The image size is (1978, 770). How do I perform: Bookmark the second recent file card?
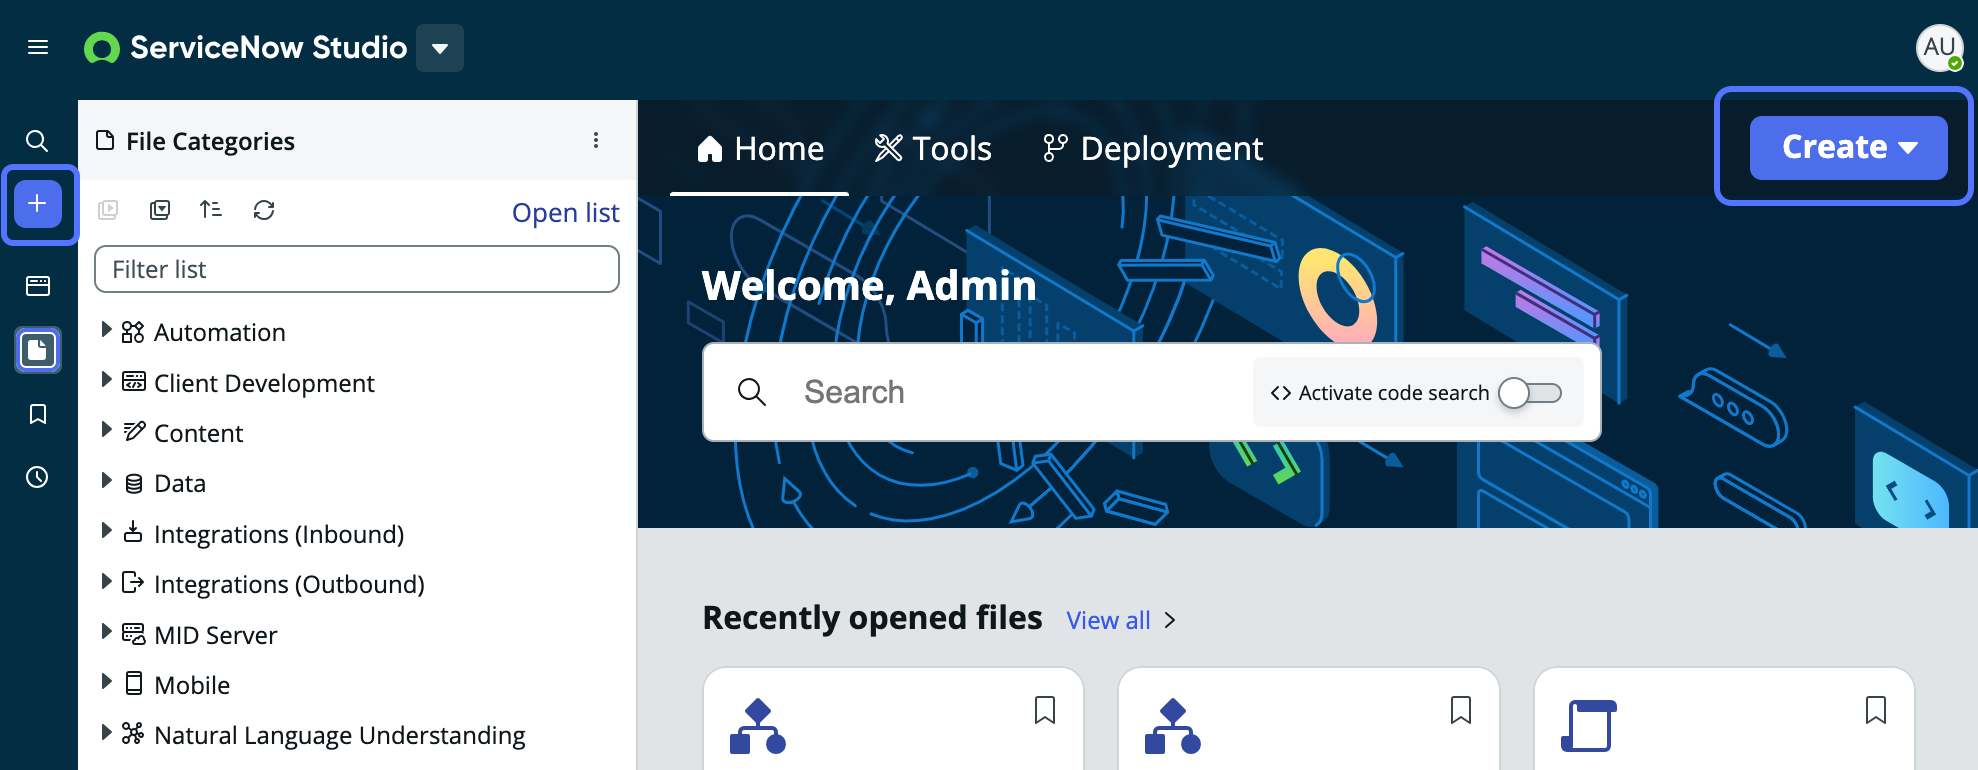1461,710
